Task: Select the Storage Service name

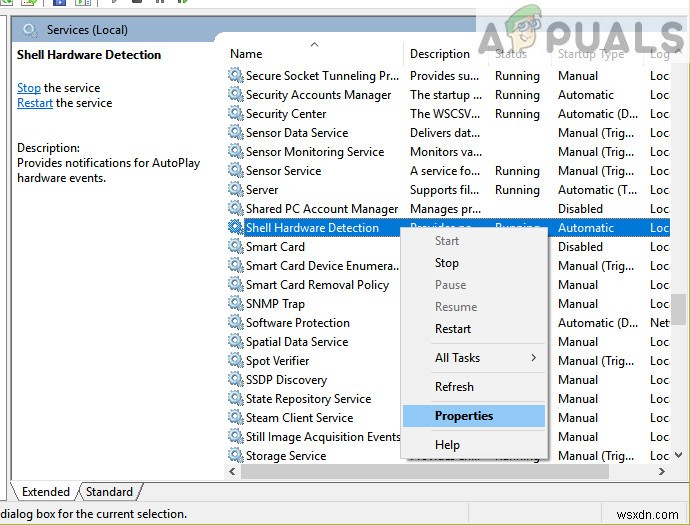Action: point(286,455)
